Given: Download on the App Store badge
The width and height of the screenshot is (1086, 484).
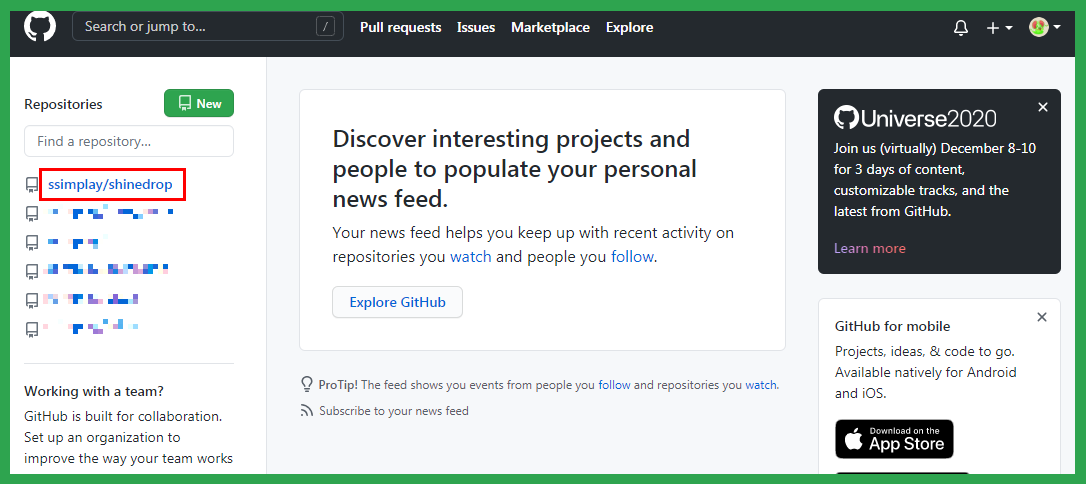Looking at the screenshot, I should tap(894, 439).
